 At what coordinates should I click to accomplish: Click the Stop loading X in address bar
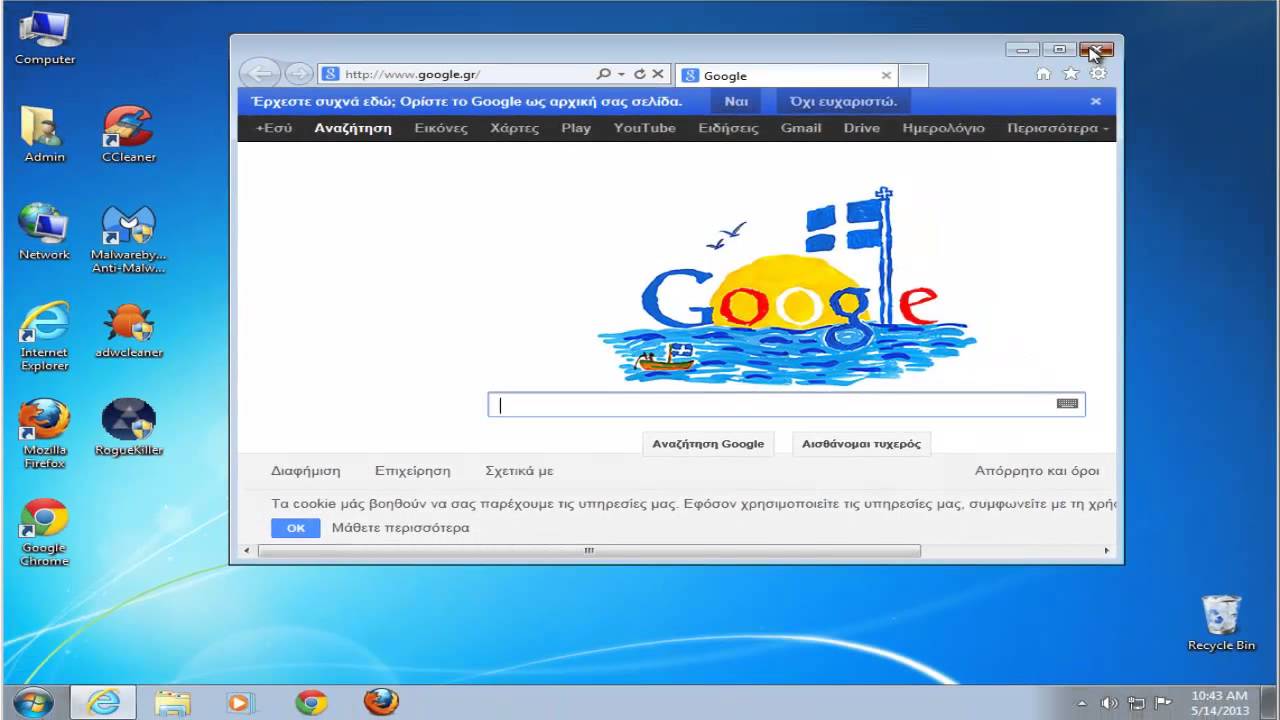coord(658,74)
